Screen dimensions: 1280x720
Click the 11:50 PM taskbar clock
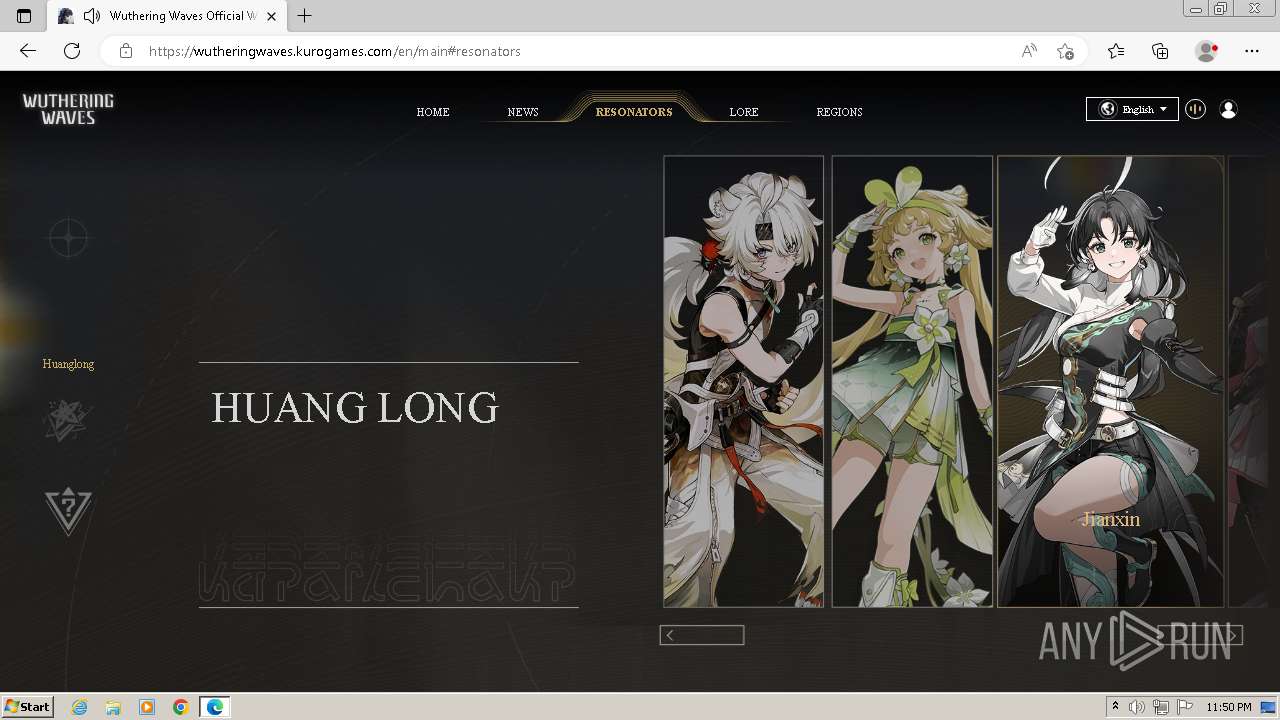[x=1229, y=707]
